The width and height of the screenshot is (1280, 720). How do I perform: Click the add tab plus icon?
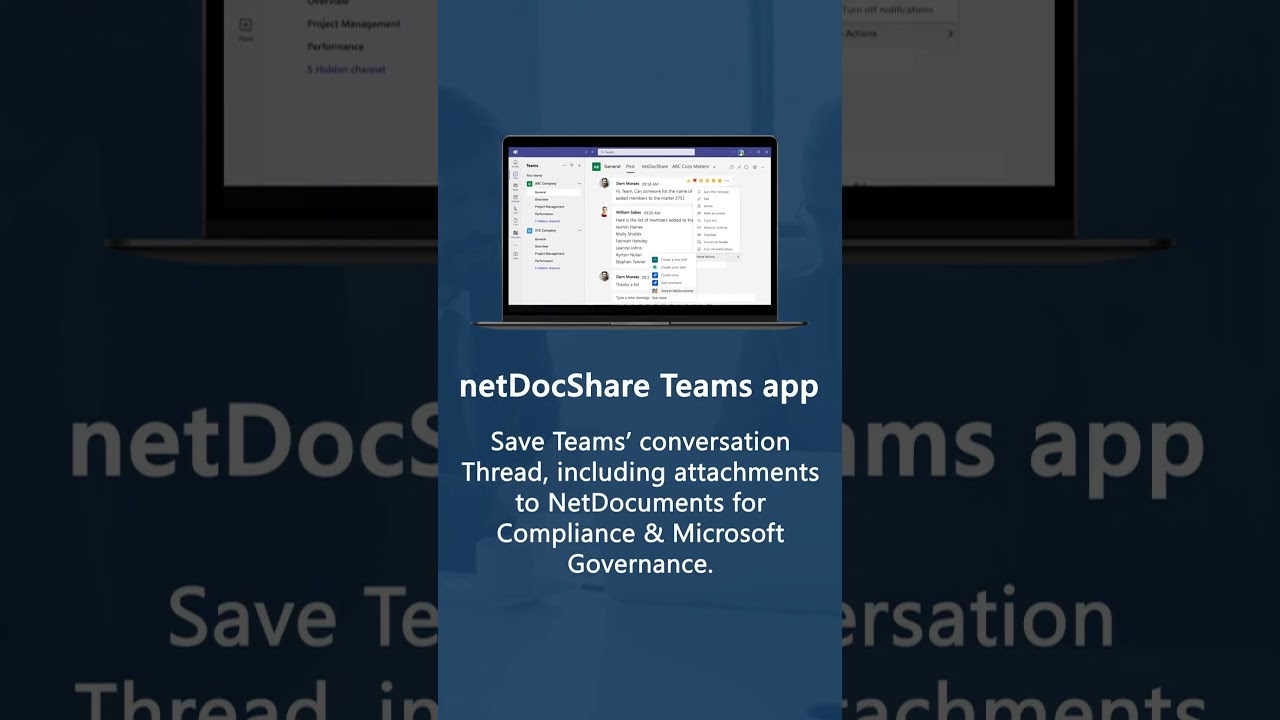714,167
